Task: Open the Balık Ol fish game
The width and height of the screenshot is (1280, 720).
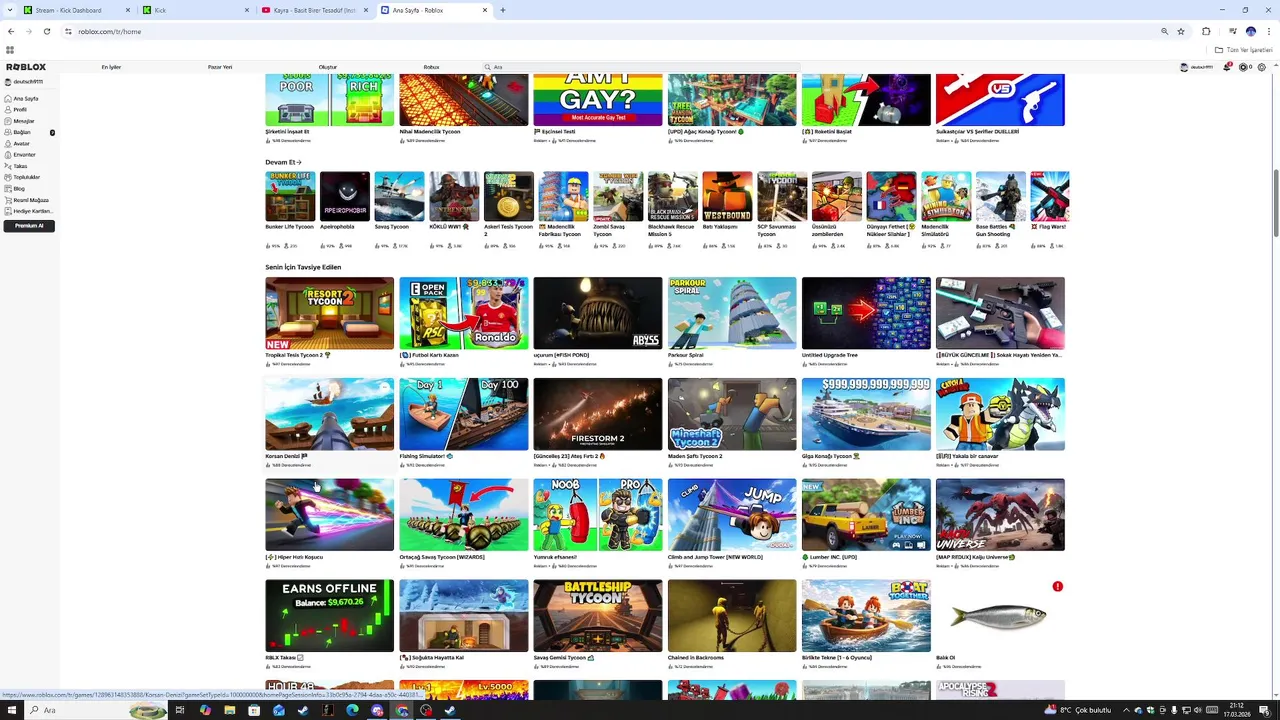Action: coord(1000,616)
